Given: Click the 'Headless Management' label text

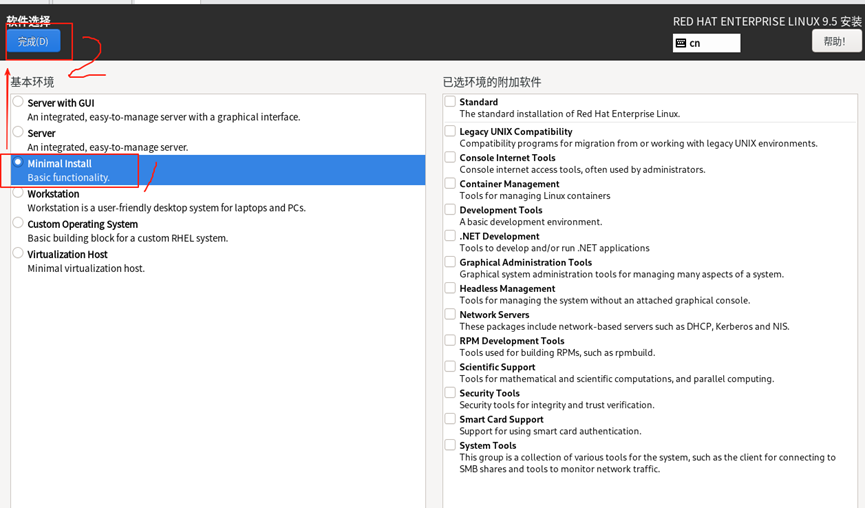Looking at the screenshot, I should pyautogui.click(x=507, y=289).
